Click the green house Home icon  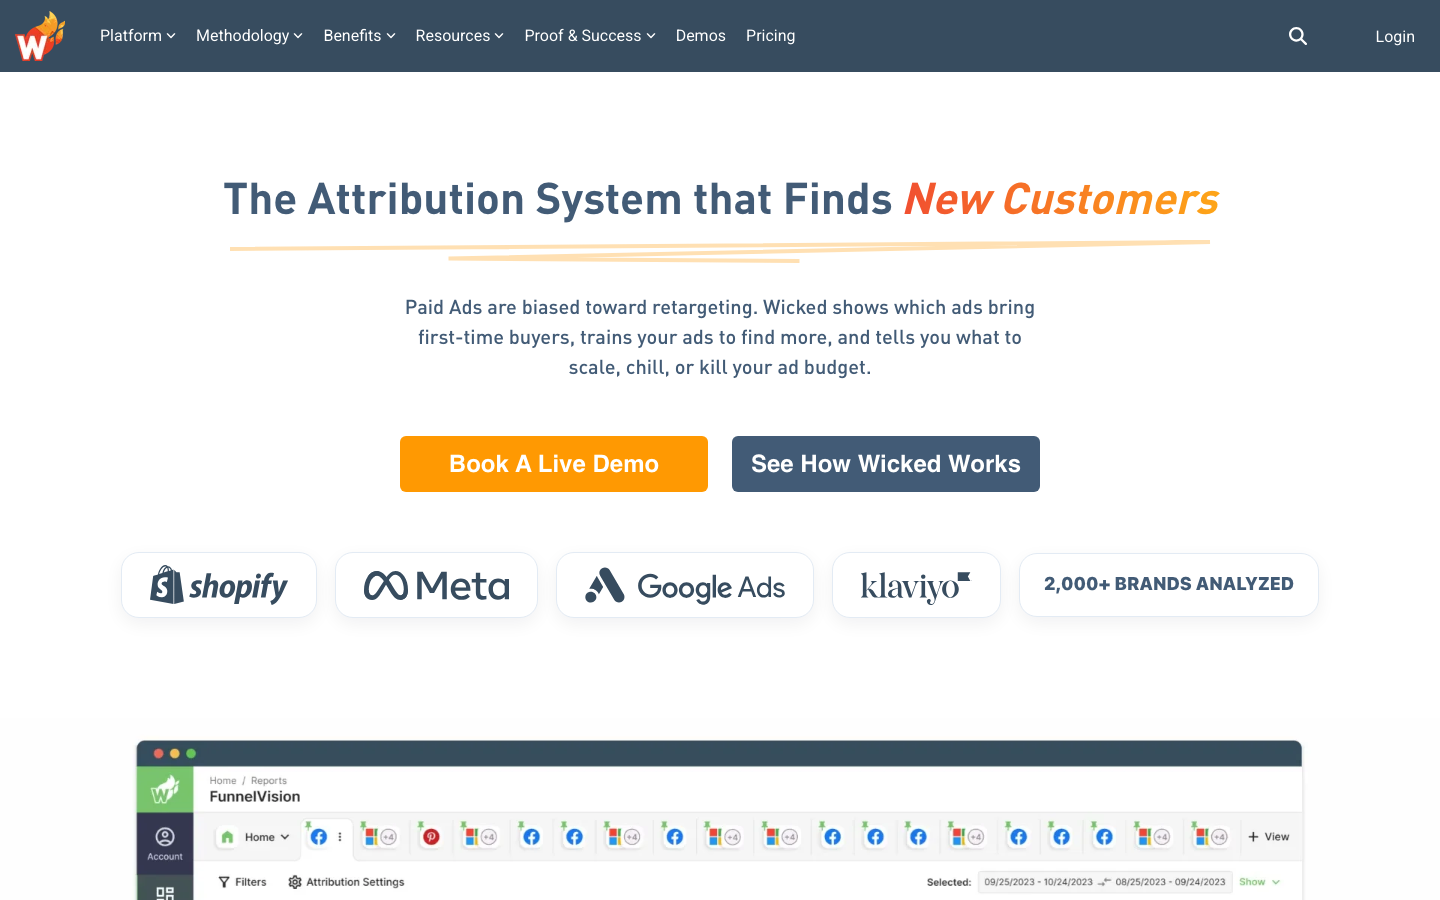227,837
